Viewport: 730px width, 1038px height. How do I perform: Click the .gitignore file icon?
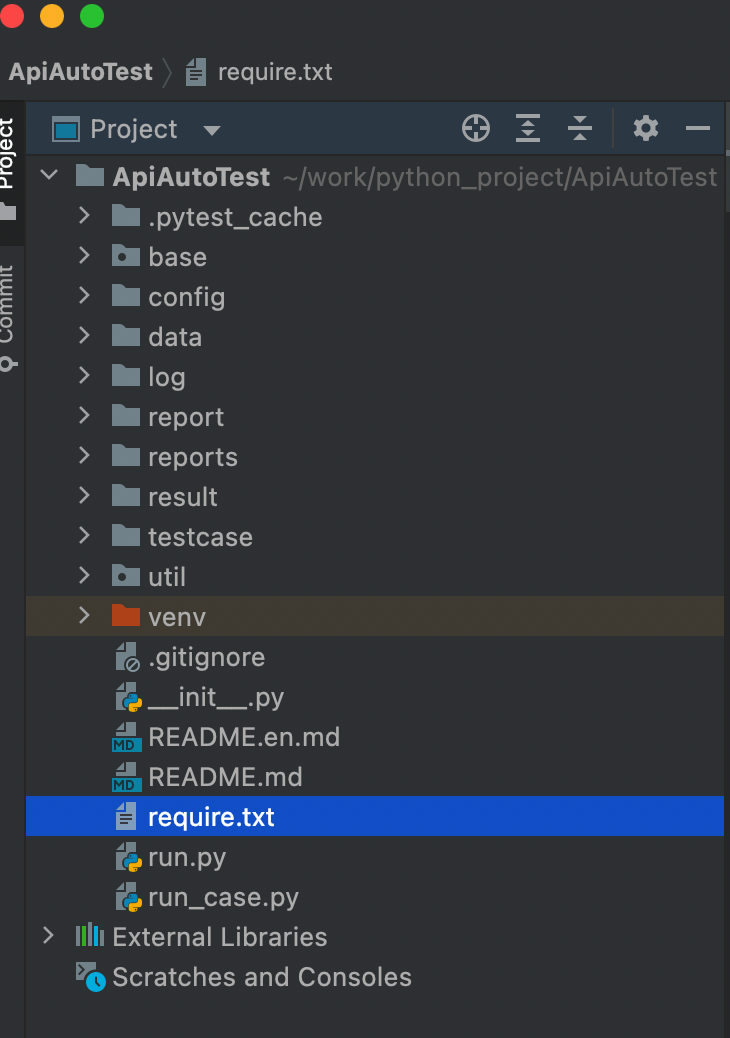click(x=127, y=657)
